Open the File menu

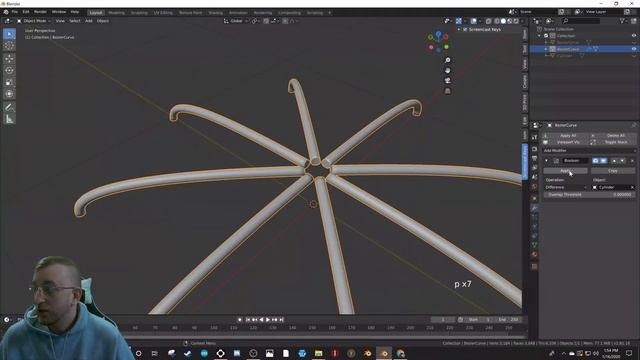[15, 12]
